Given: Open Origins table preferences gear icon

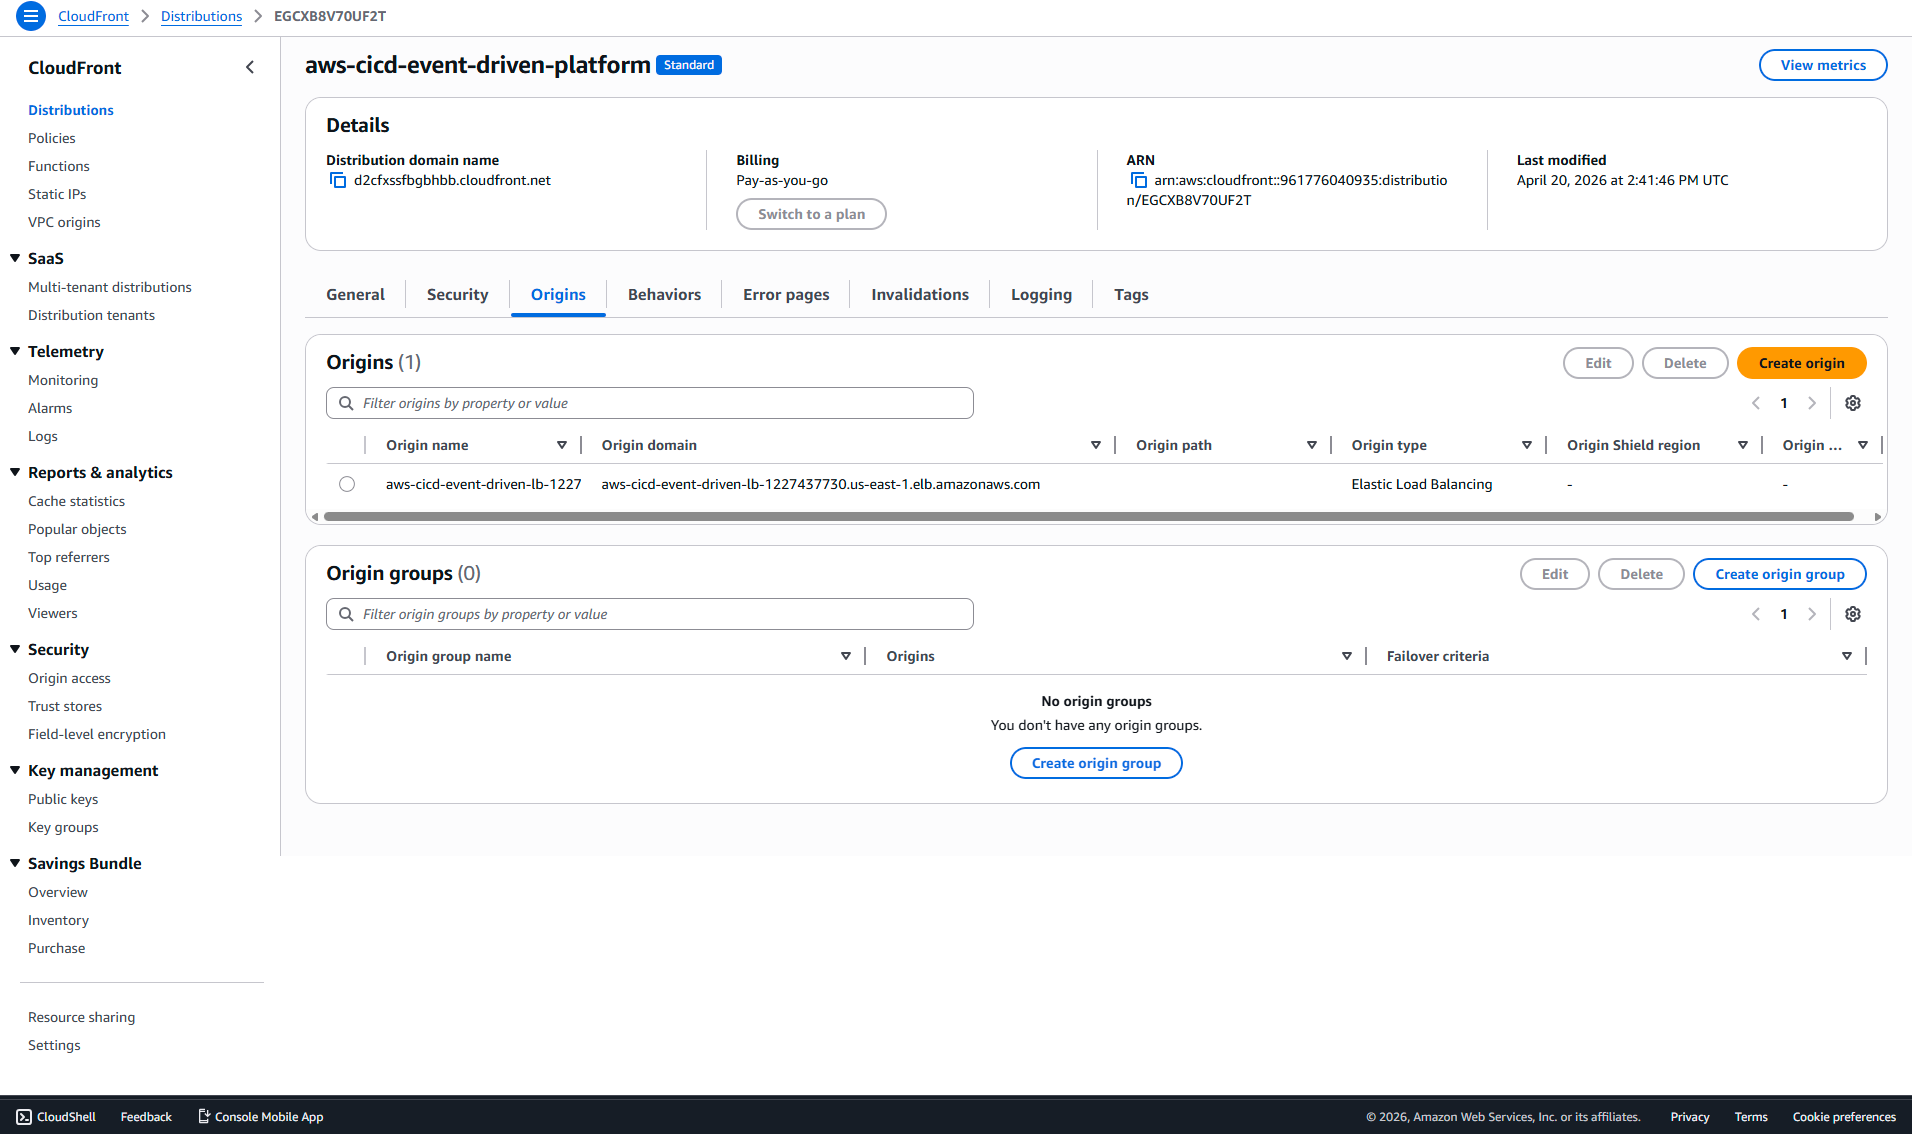Looking at the screenshot, I should click(1853, 403).
